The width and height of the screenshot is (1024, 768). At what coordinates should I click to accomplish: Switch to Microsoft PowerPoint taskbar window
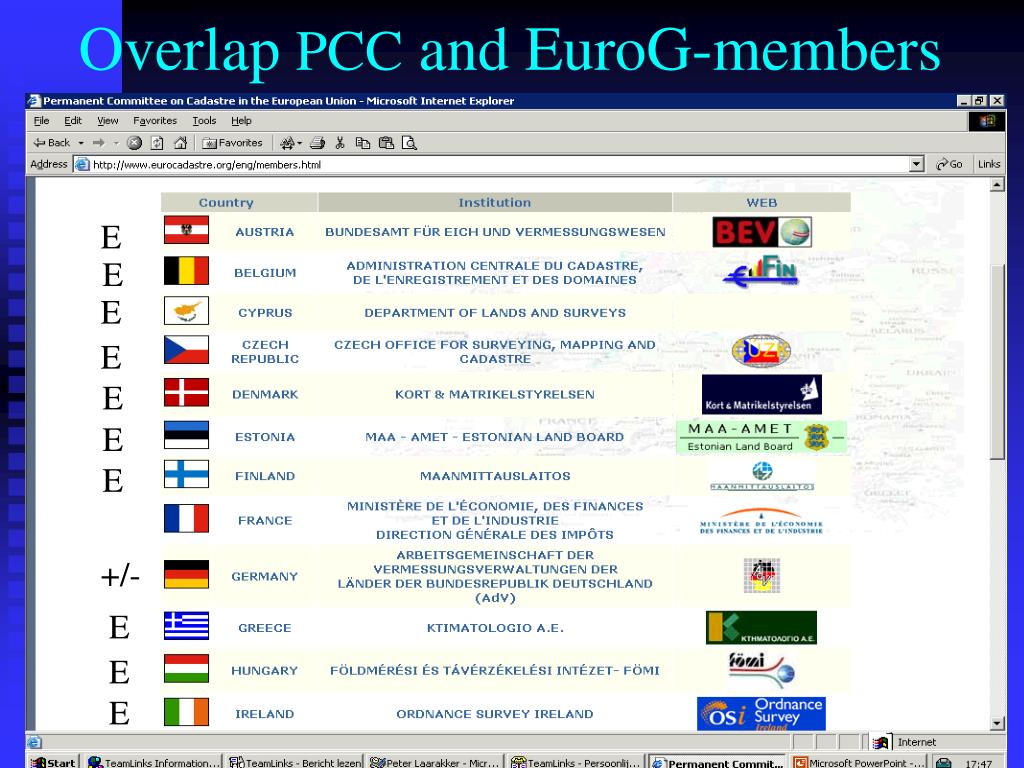[857, 762]
